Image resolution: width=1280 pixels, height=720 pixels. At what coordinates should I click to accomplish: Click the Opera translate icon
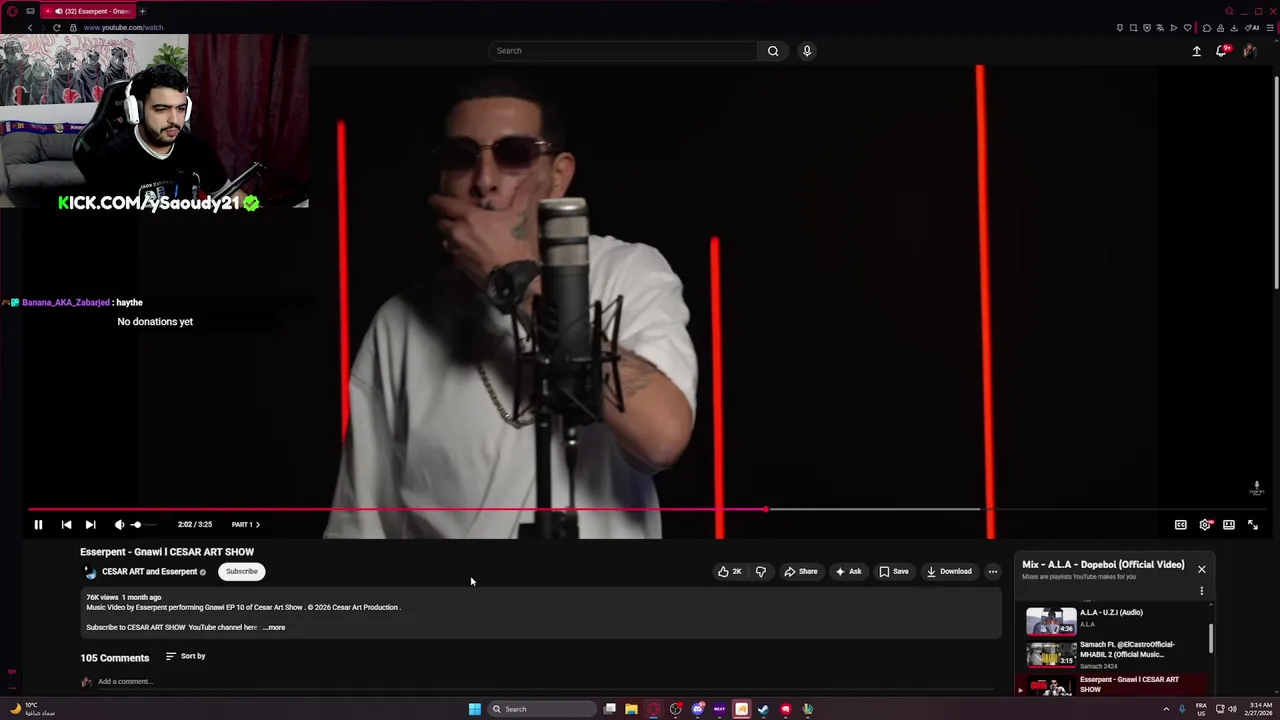[x=1160, y=28]
